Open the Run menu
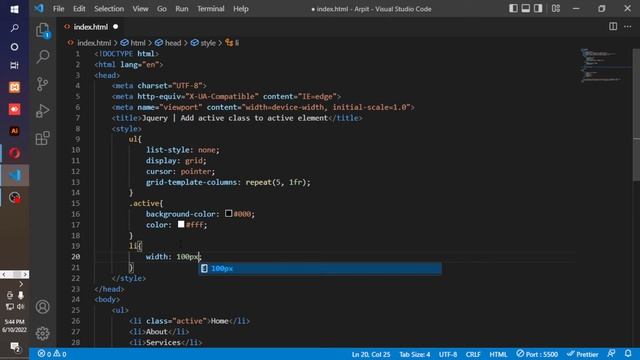This screenshot has height=360, width=640. coord(182,9)
